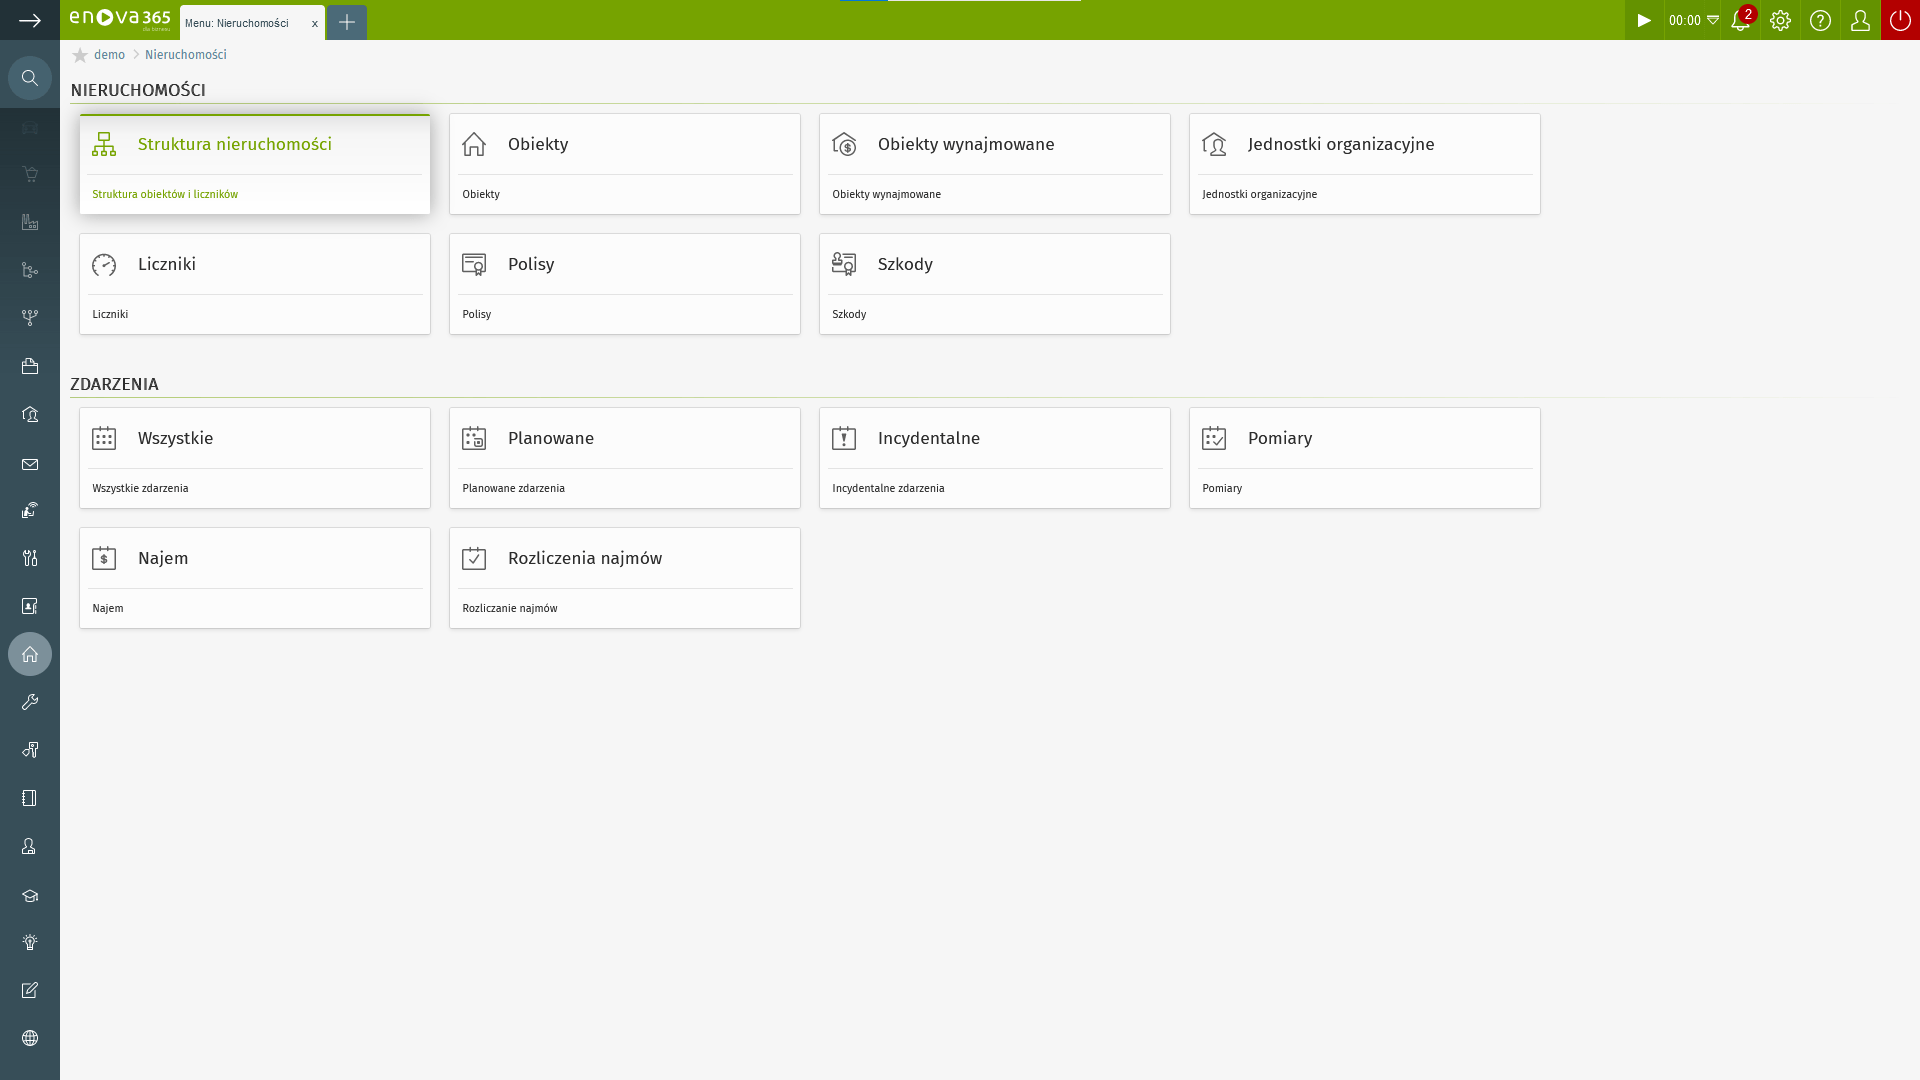Click the Obiekty house tile icon
The image size is (1920, 1080).
[474, 144]
